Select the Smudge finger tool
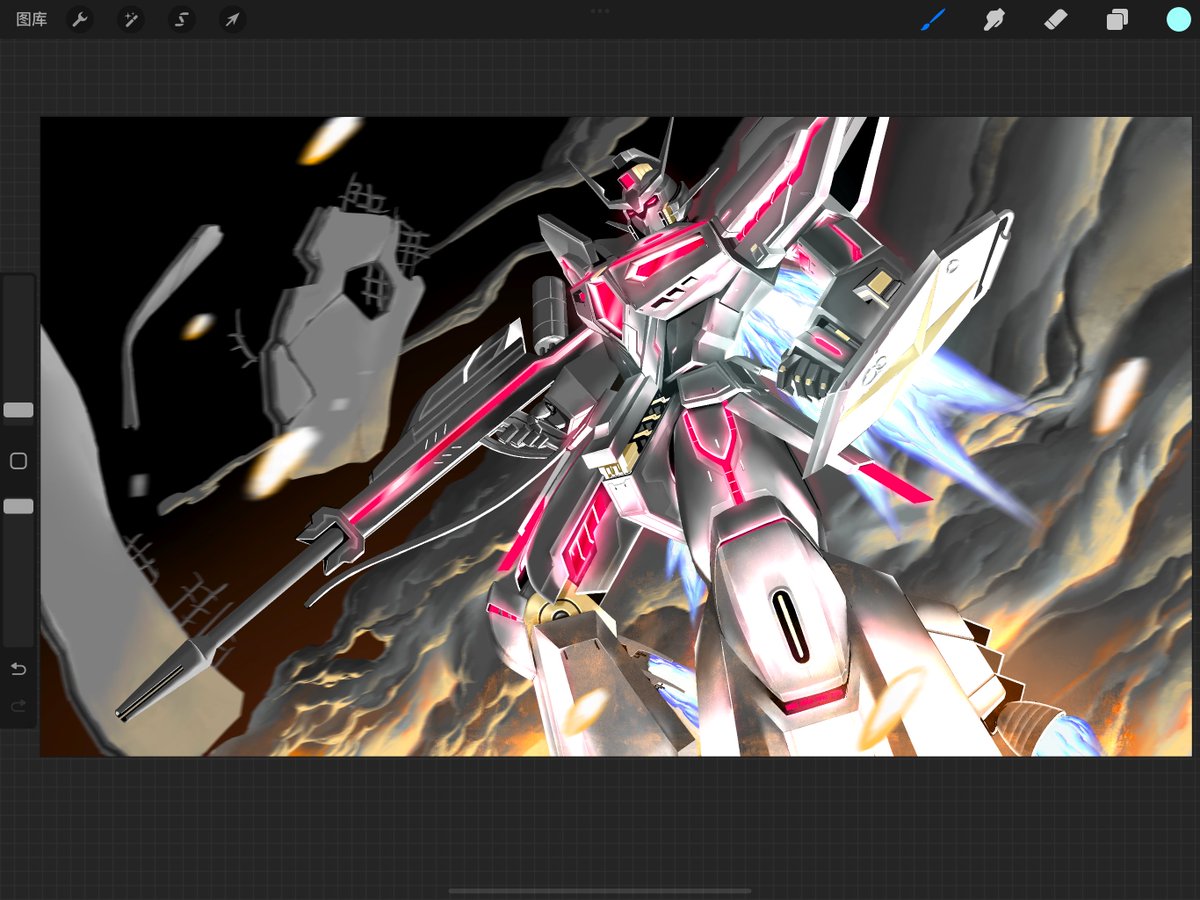The image size is (1200, 900). click(994, 19)
